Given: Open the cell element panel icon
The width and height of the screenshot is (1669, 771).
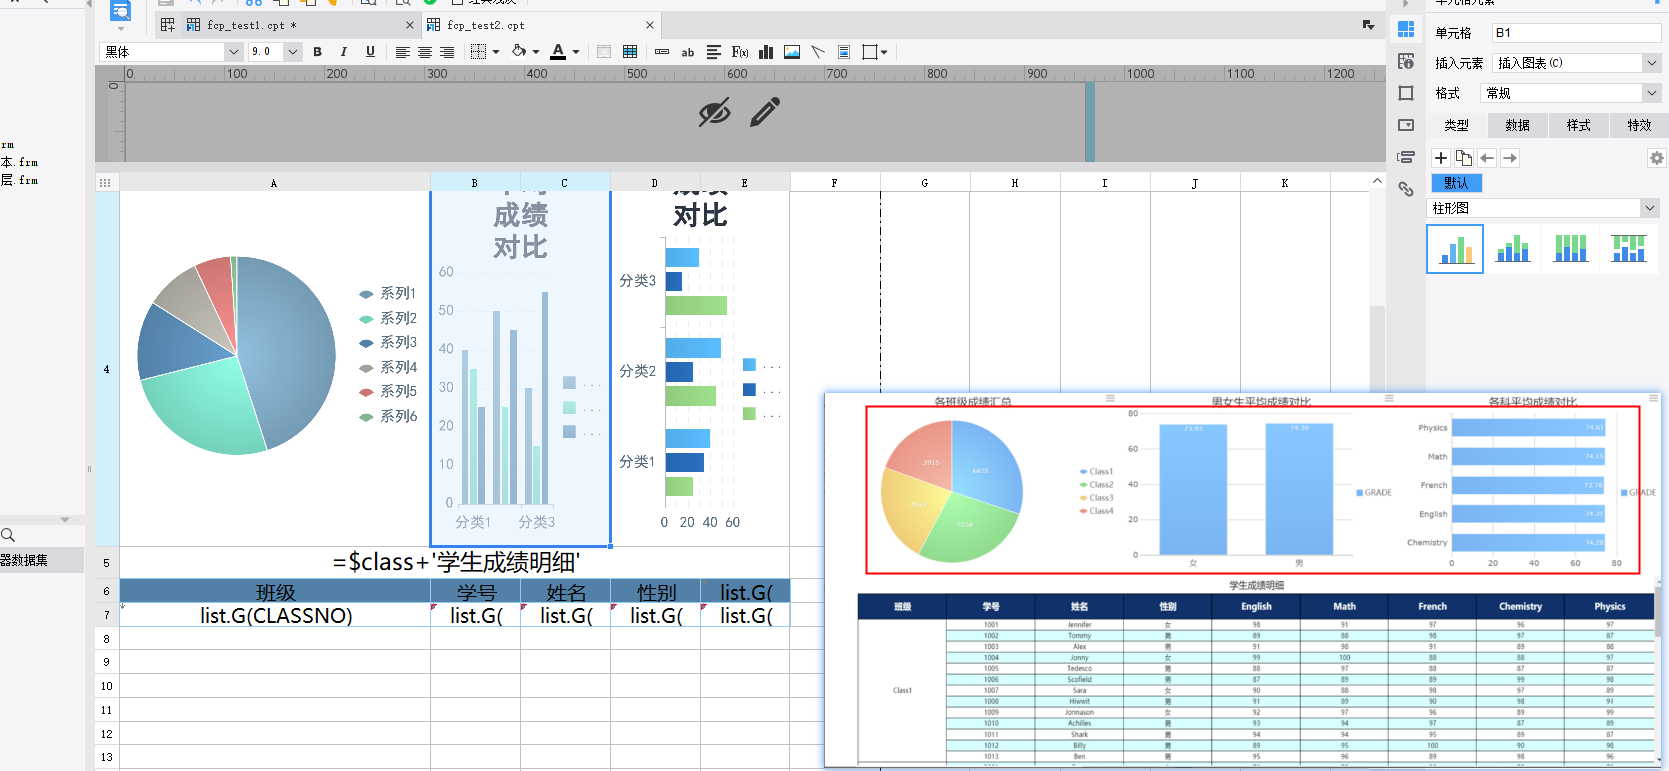Looking at the screenshot, I should click(x=1406, y=29).
